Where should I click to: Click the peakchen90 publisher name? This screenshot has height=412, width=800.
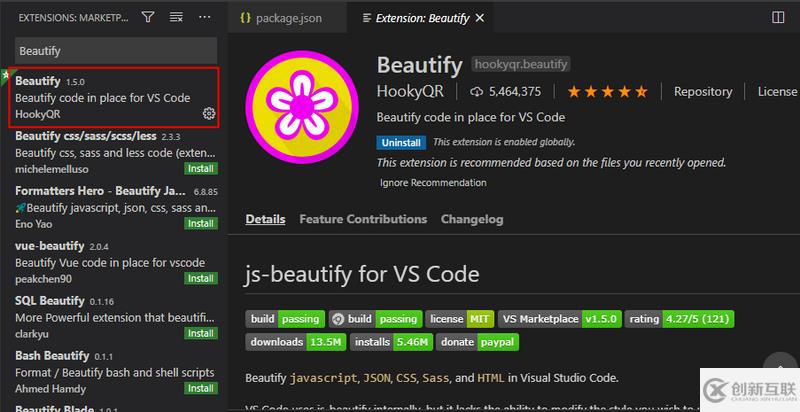43,279
